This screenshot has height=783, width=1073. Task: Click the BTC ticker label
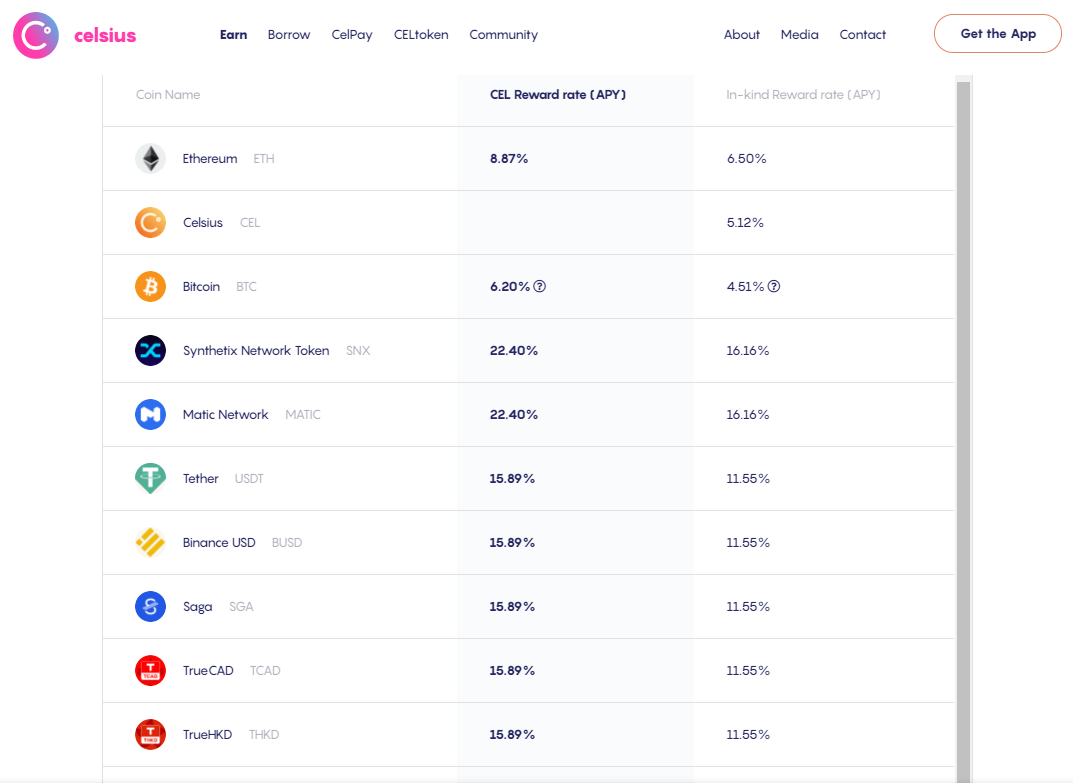[246, 287]
